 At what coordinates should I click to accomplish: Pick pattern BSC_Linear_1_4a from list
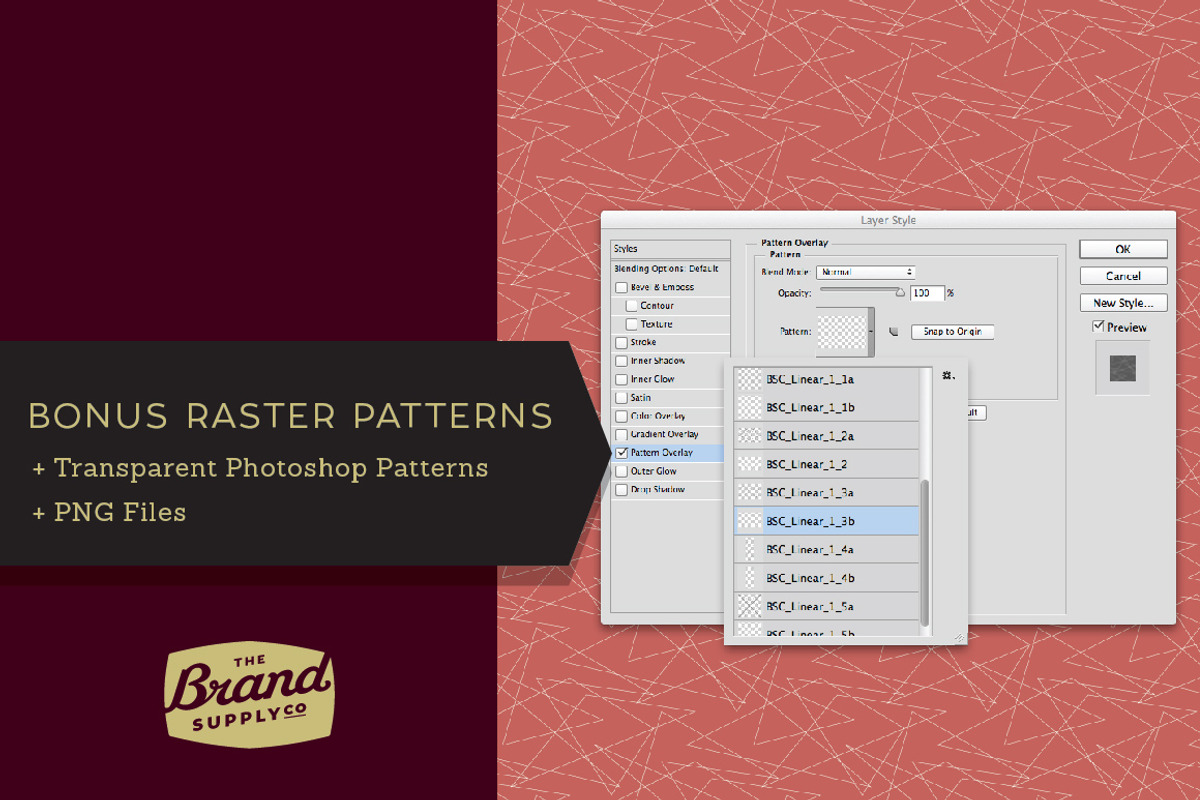coord(827,549)
